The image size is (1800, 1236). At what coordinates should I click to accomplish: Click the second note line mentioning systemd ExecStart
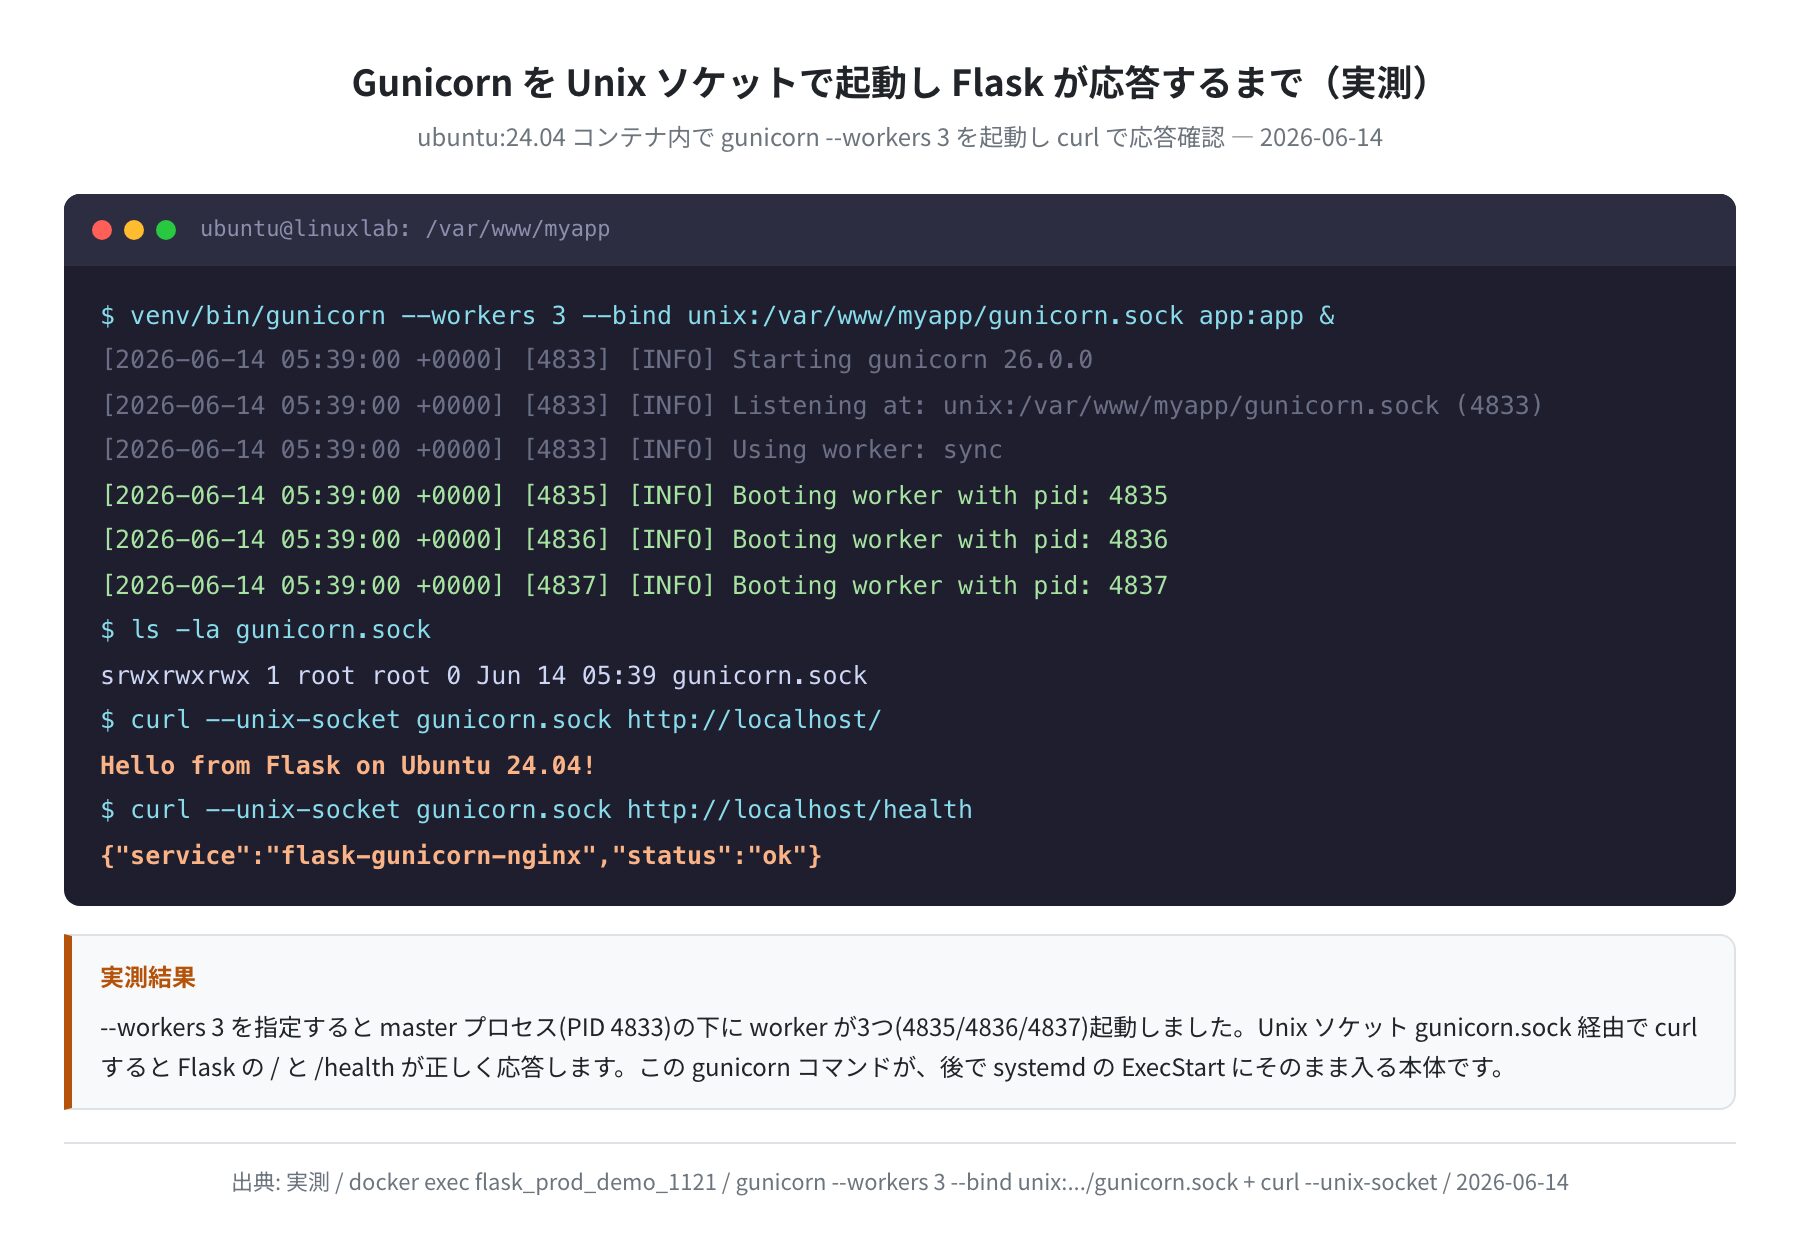tap(804, 1067)
